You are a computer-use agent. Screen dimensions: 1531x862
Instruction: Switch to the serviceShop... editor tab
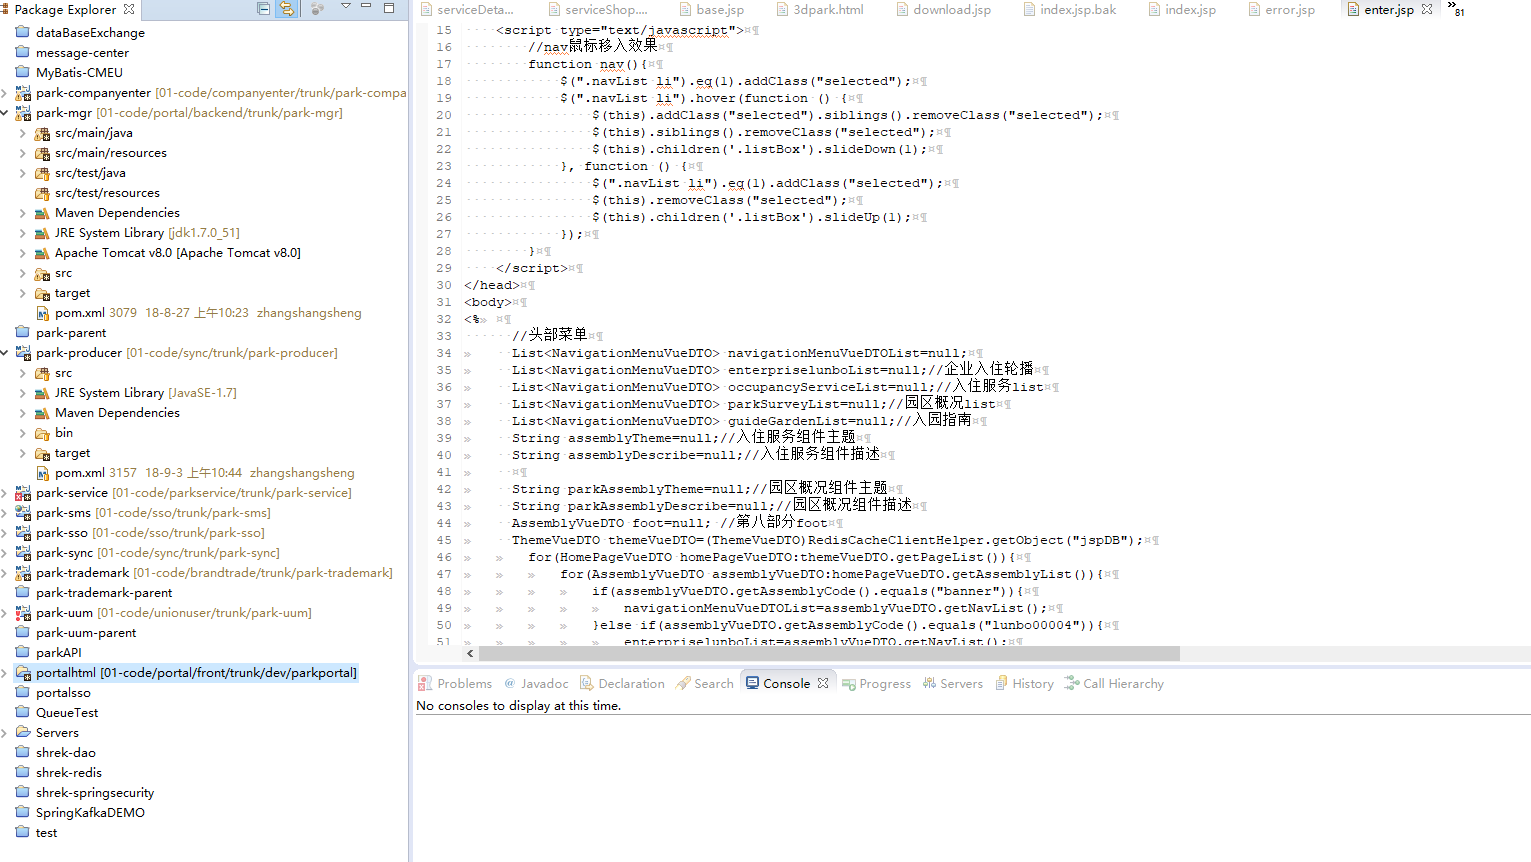pos(596,10)
